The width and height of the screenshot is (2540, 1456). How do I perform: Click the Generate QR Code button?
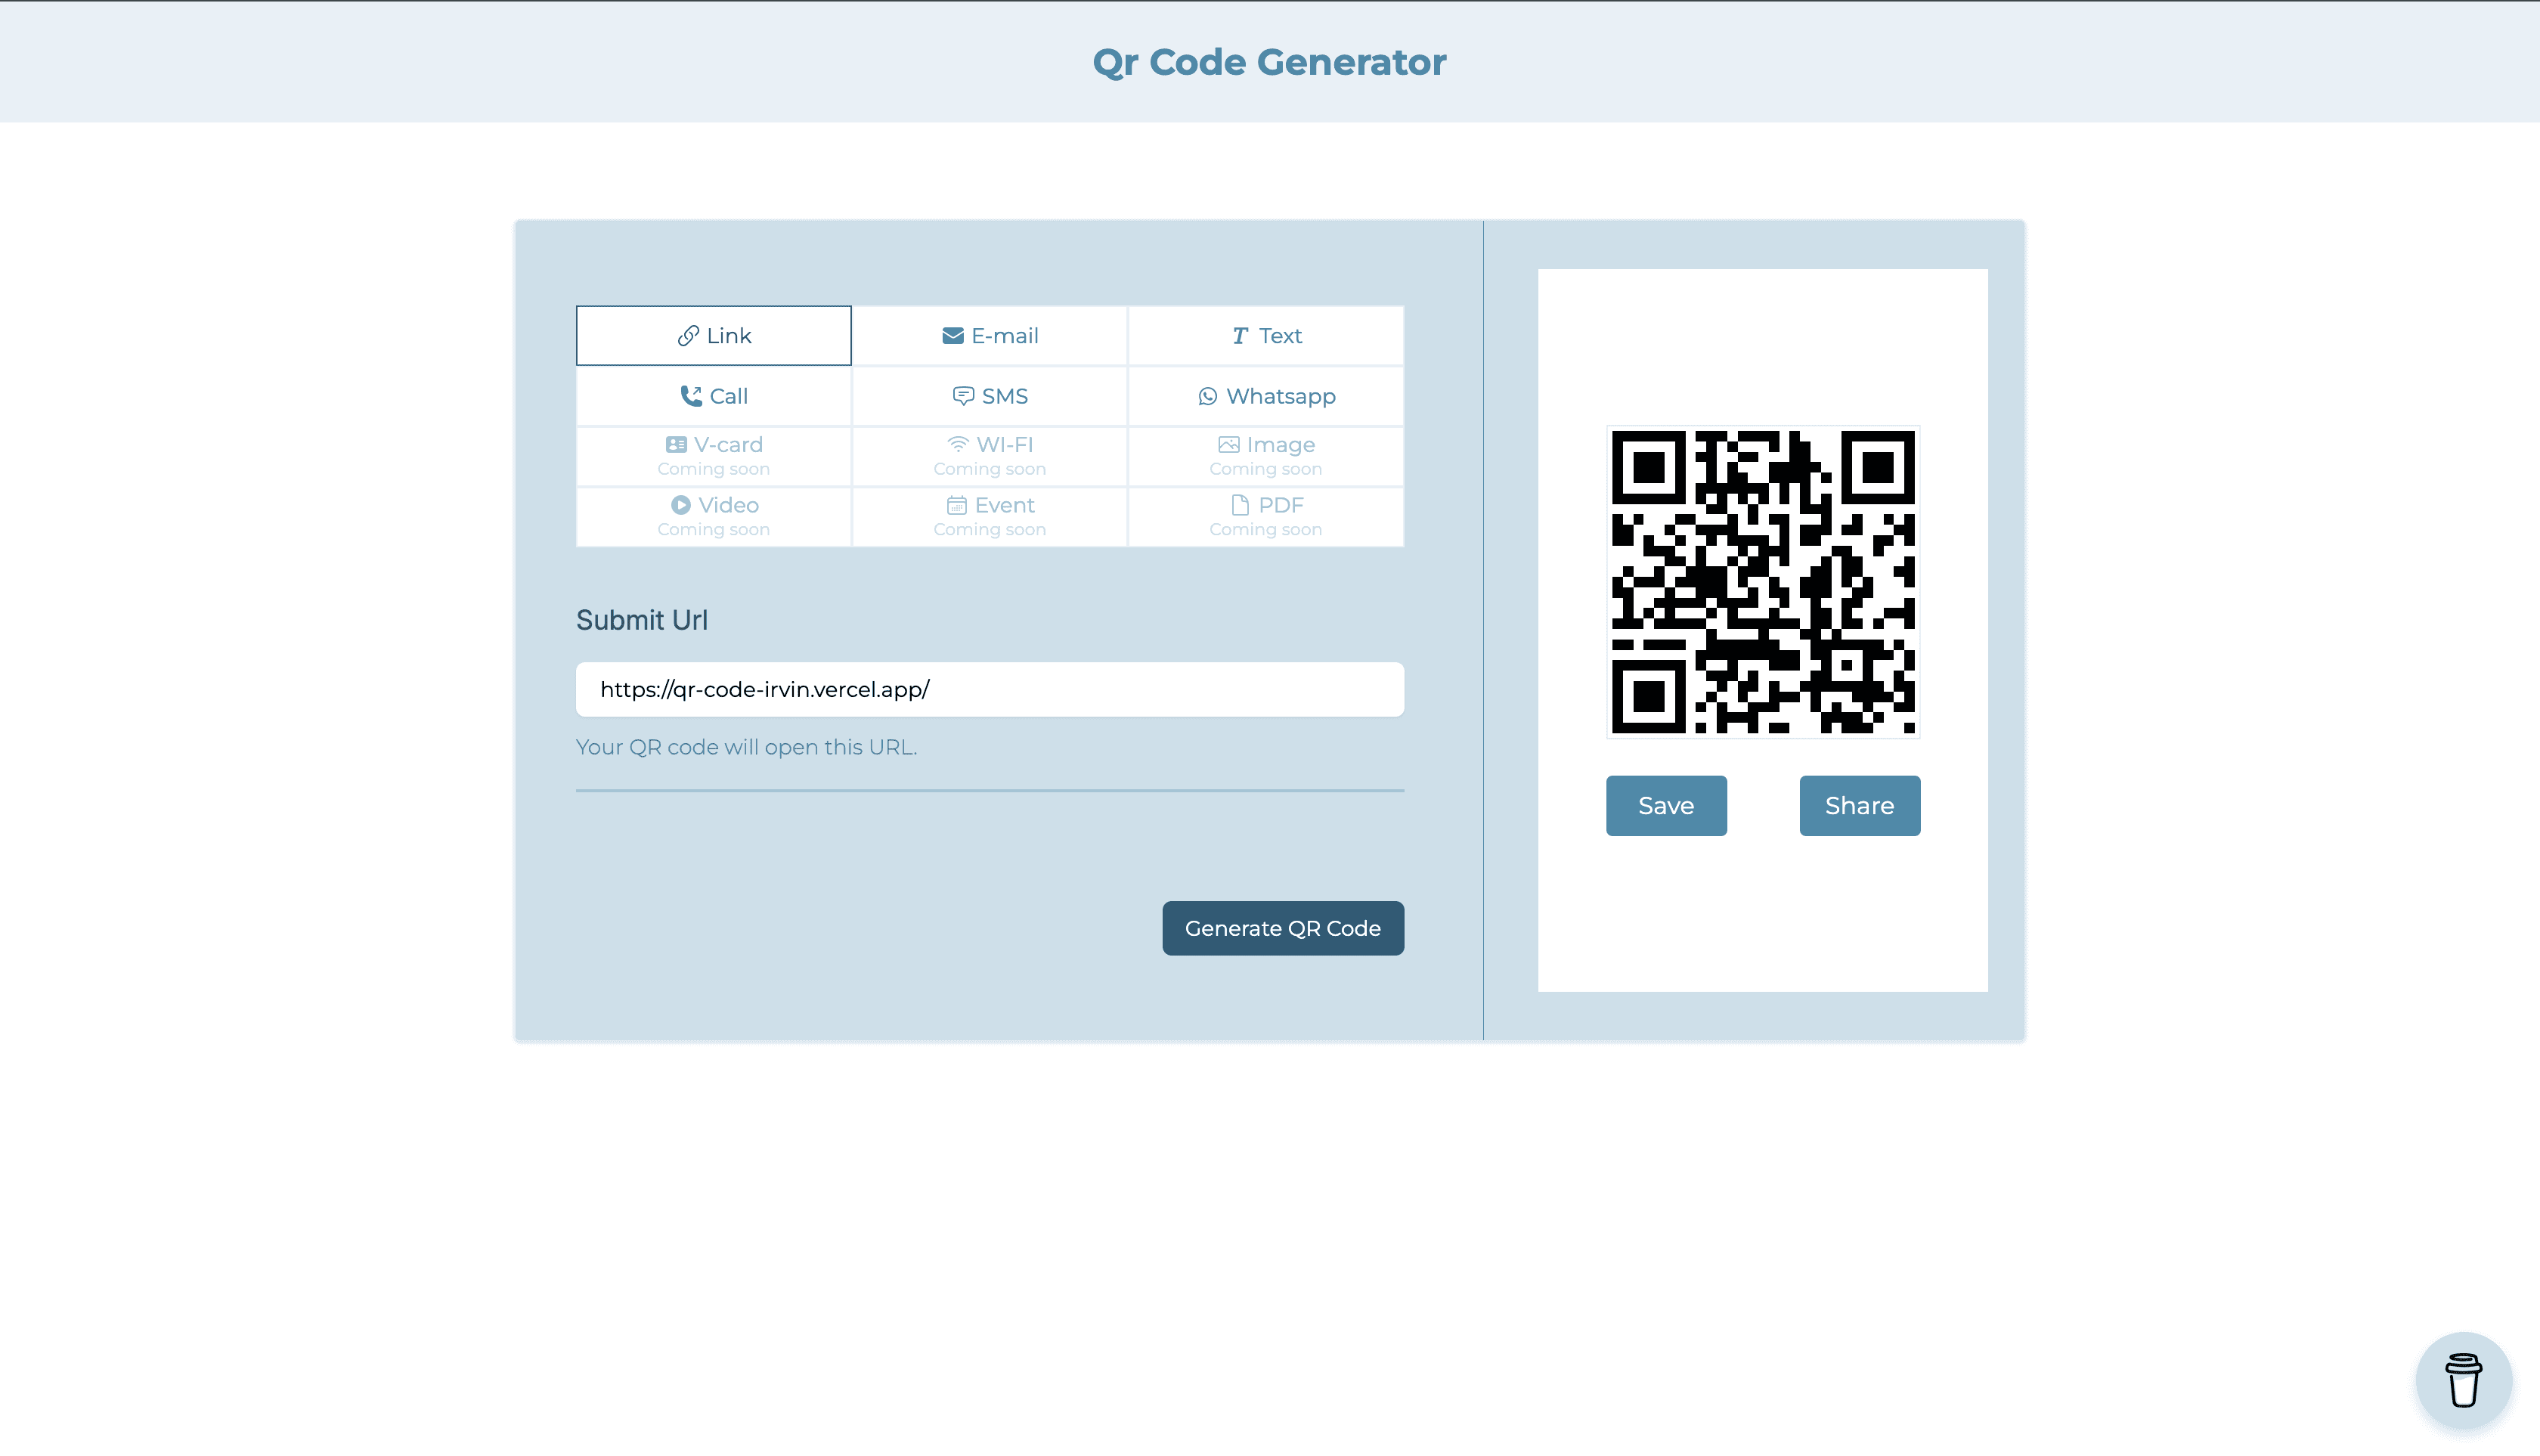pos(1283,928)
